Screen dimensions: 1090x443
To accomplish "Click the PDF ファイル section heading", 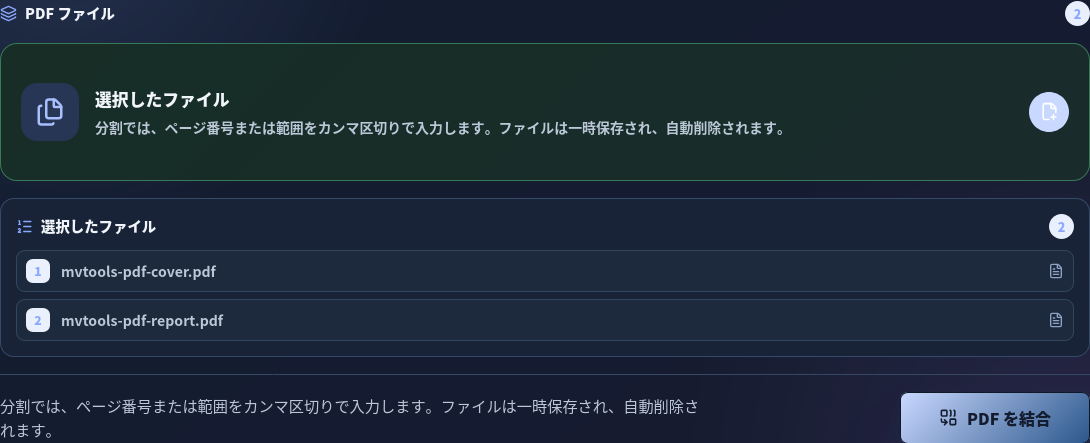I will coord(70,13).
